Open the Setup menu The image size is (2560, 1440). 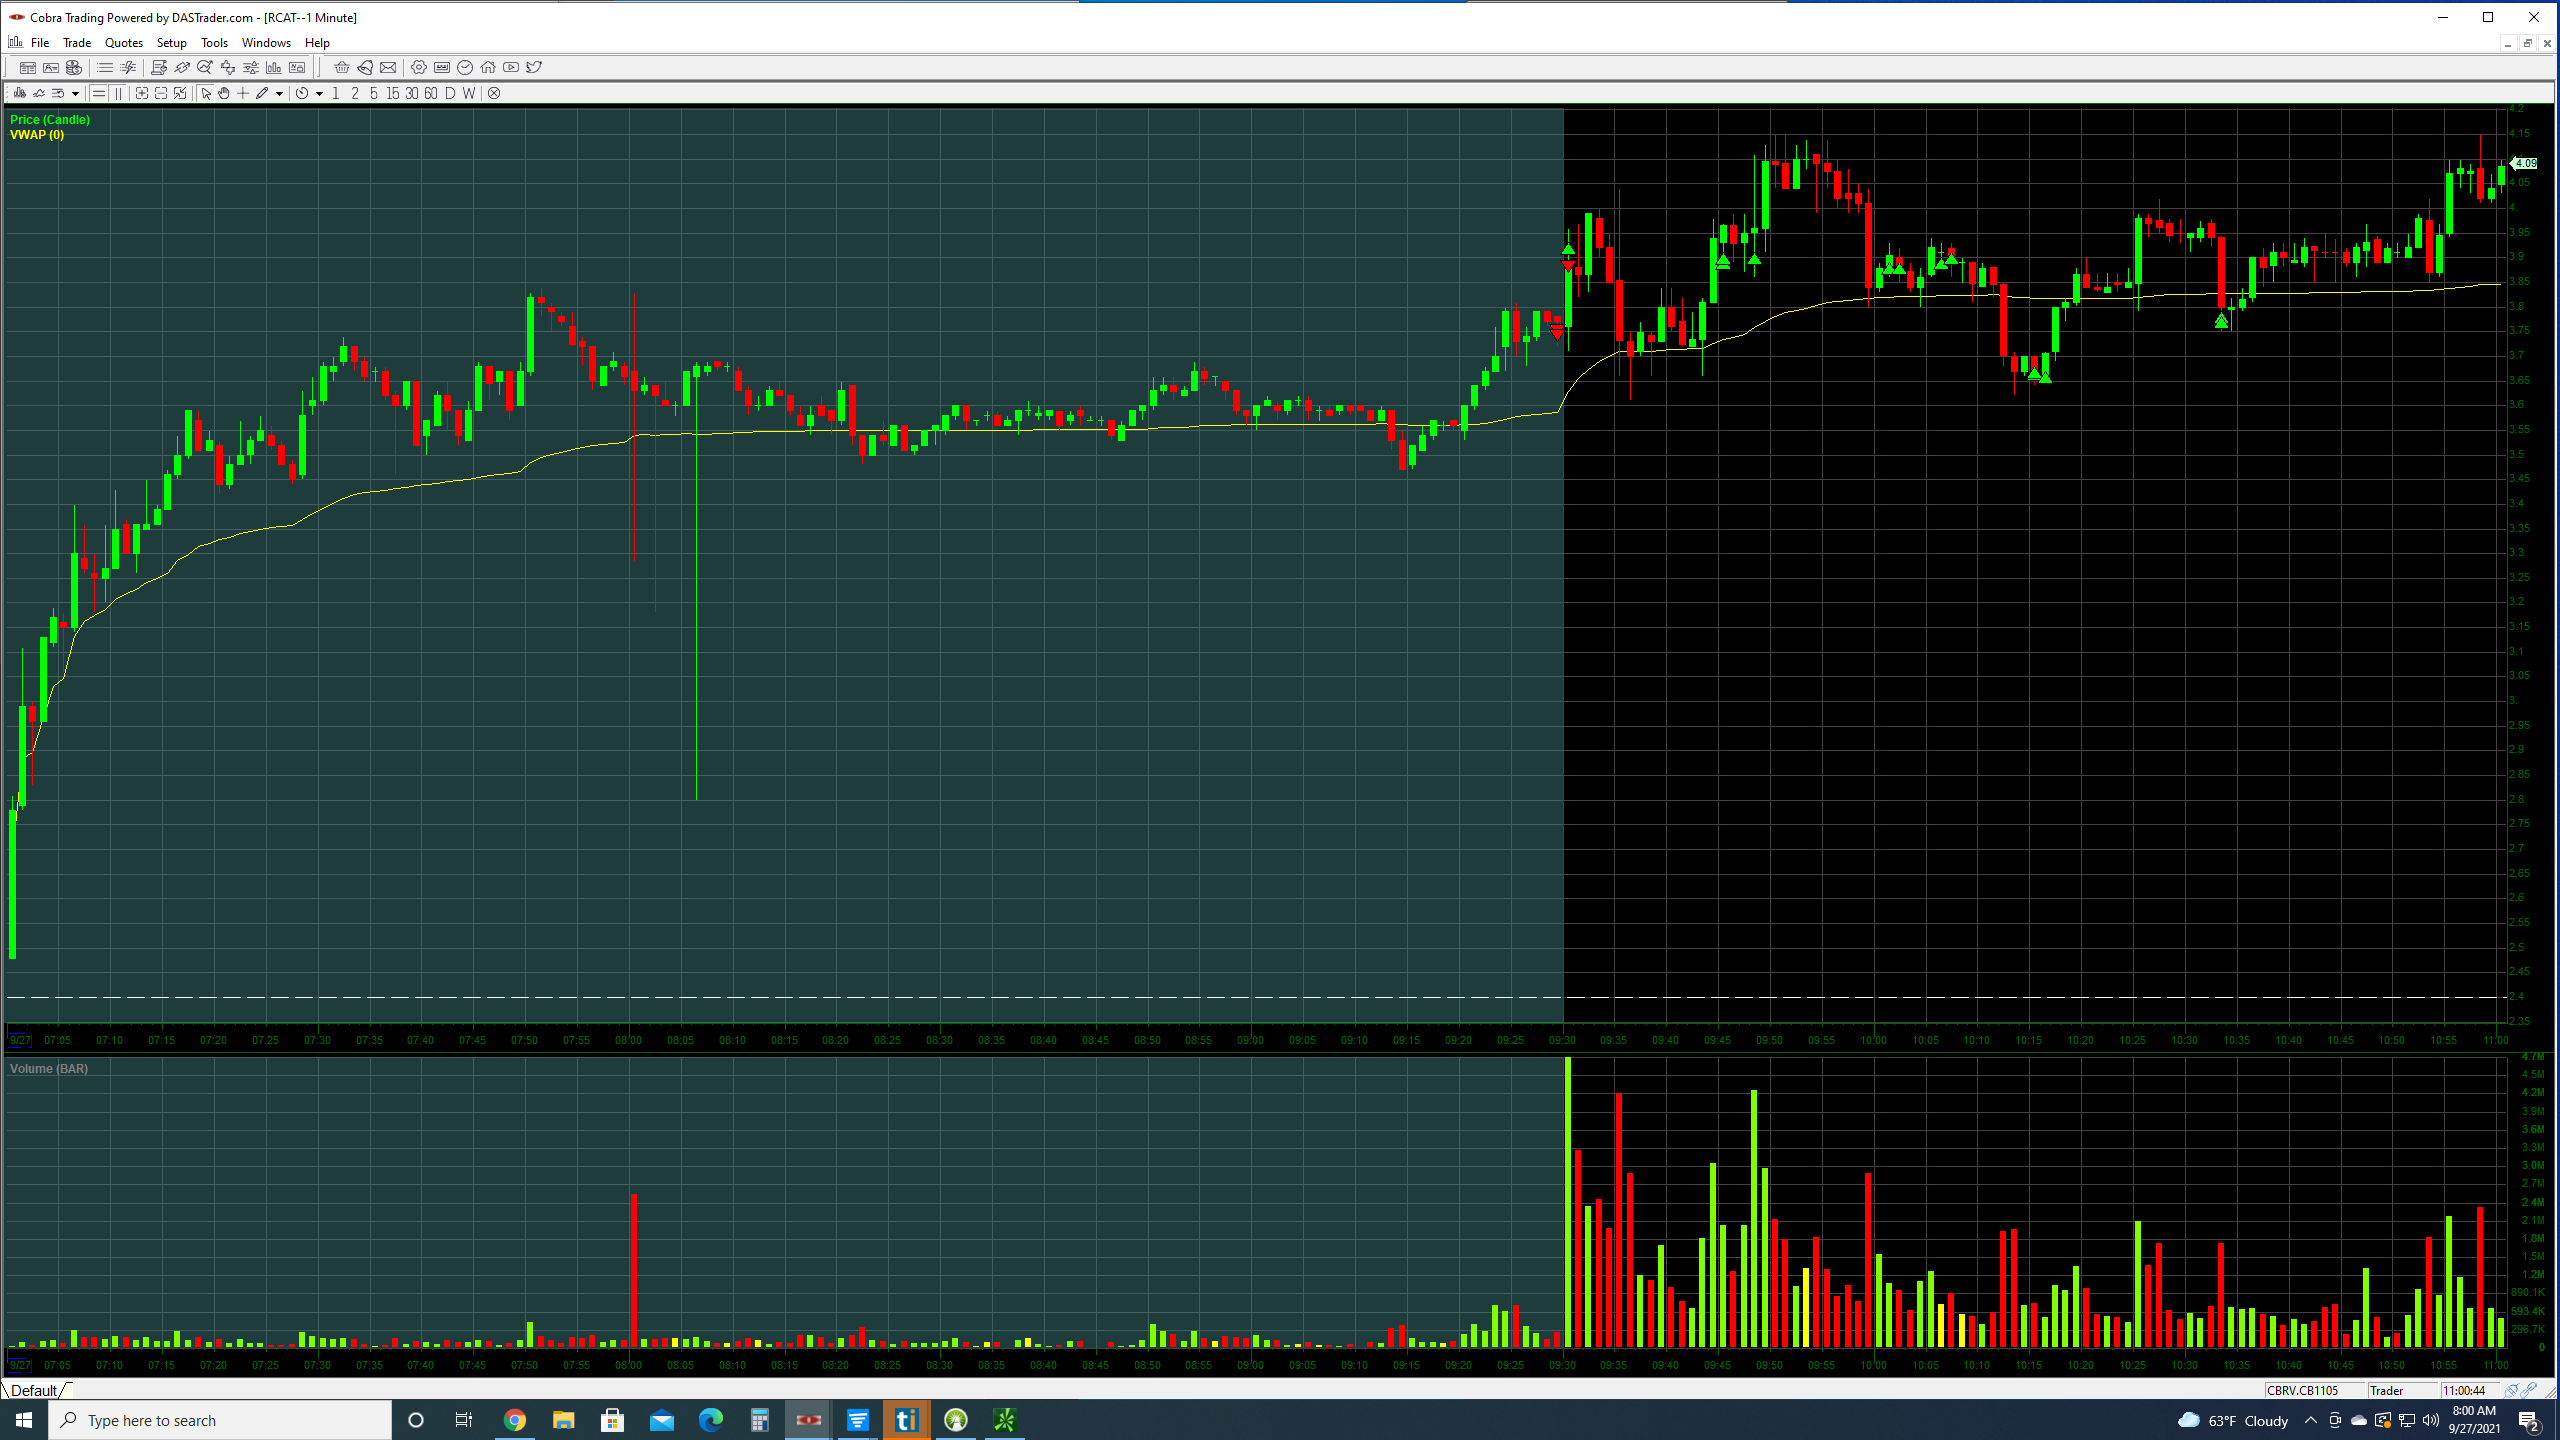tap(171, 43)
